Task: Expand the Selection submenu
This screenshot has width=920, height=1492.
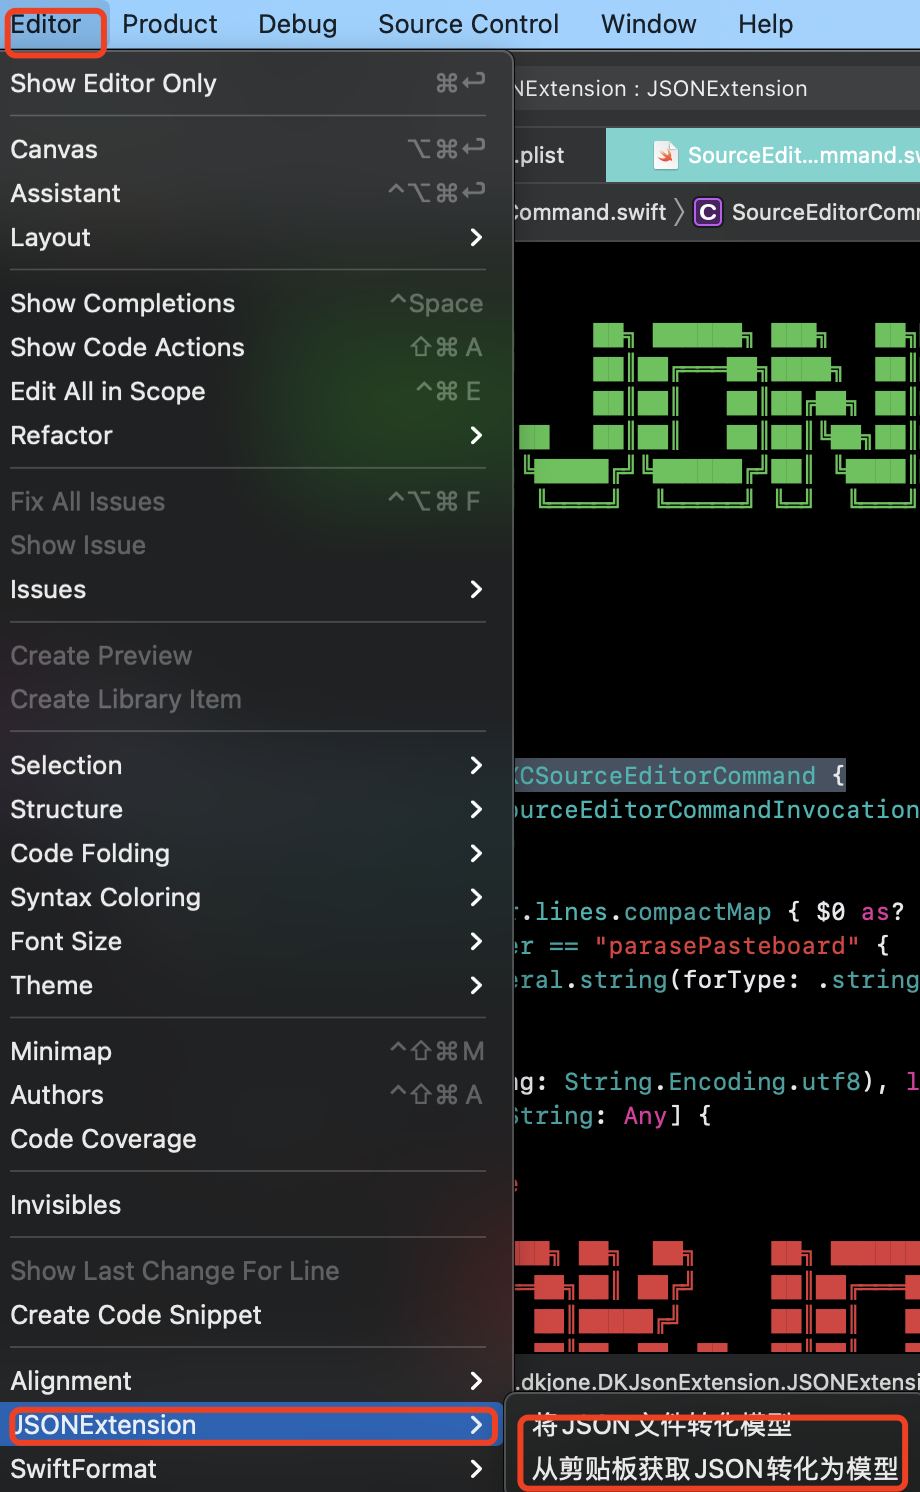Action: click(248, 765)
